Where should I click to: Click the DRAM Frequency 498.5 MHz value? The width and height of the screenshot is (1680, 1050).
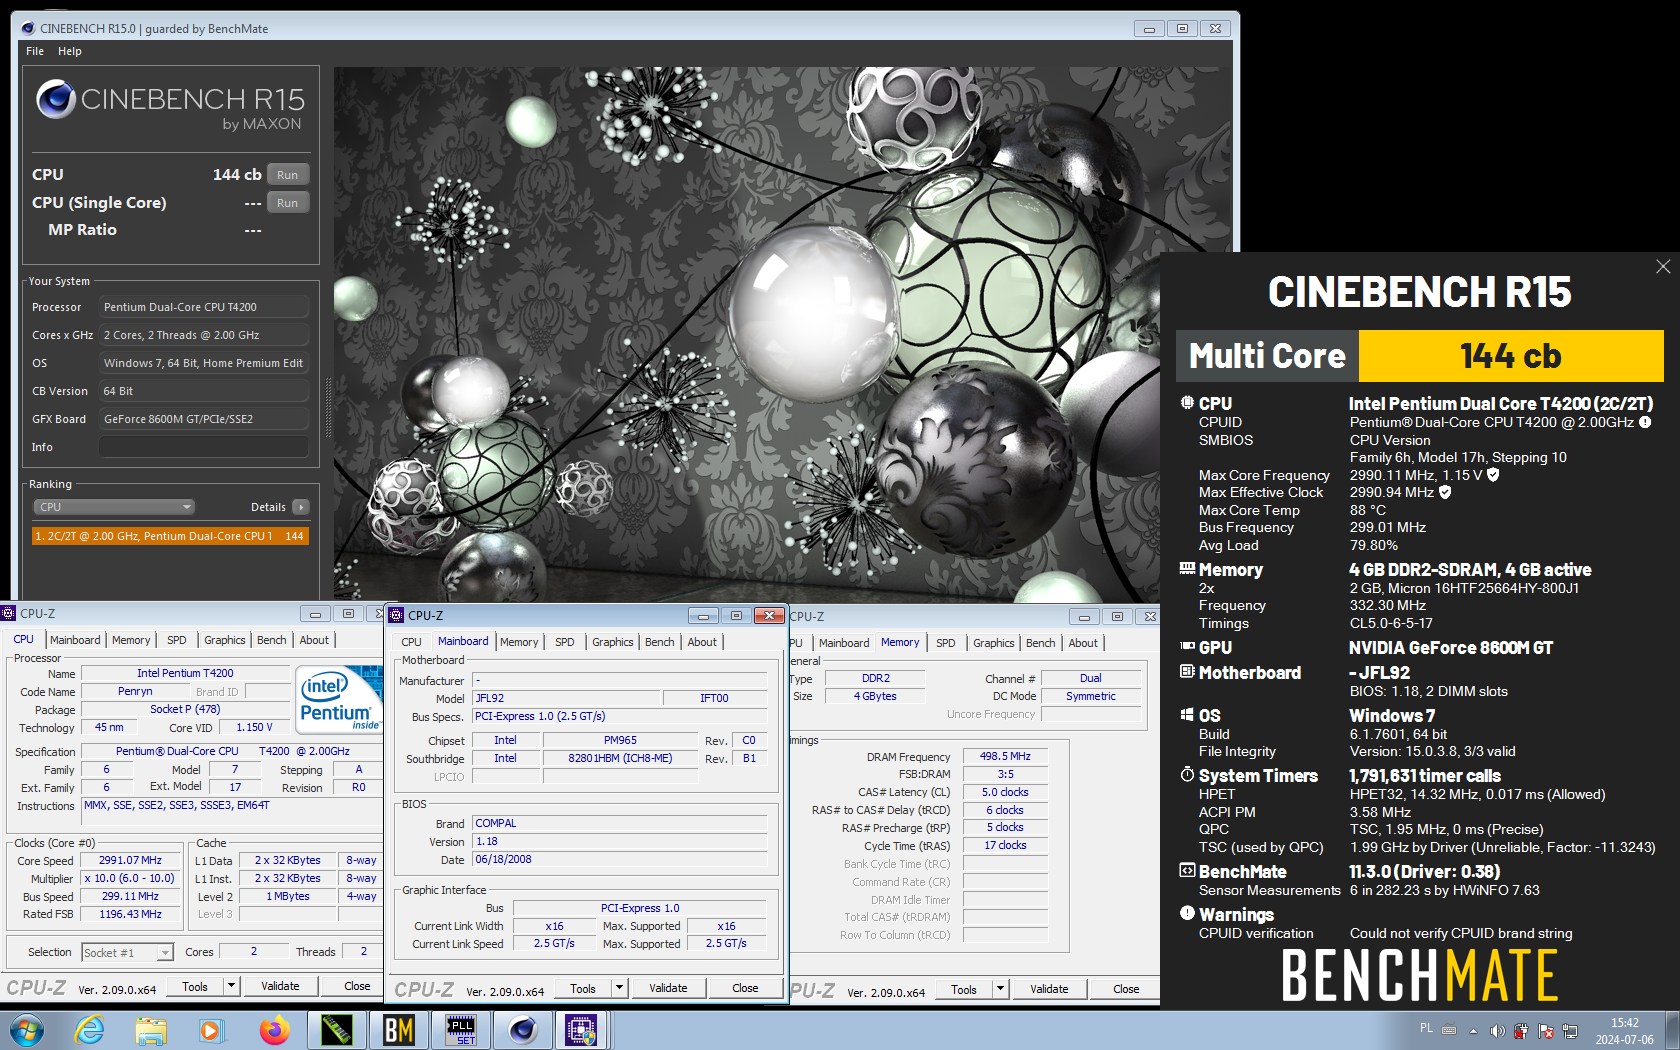click(1005, 756)
